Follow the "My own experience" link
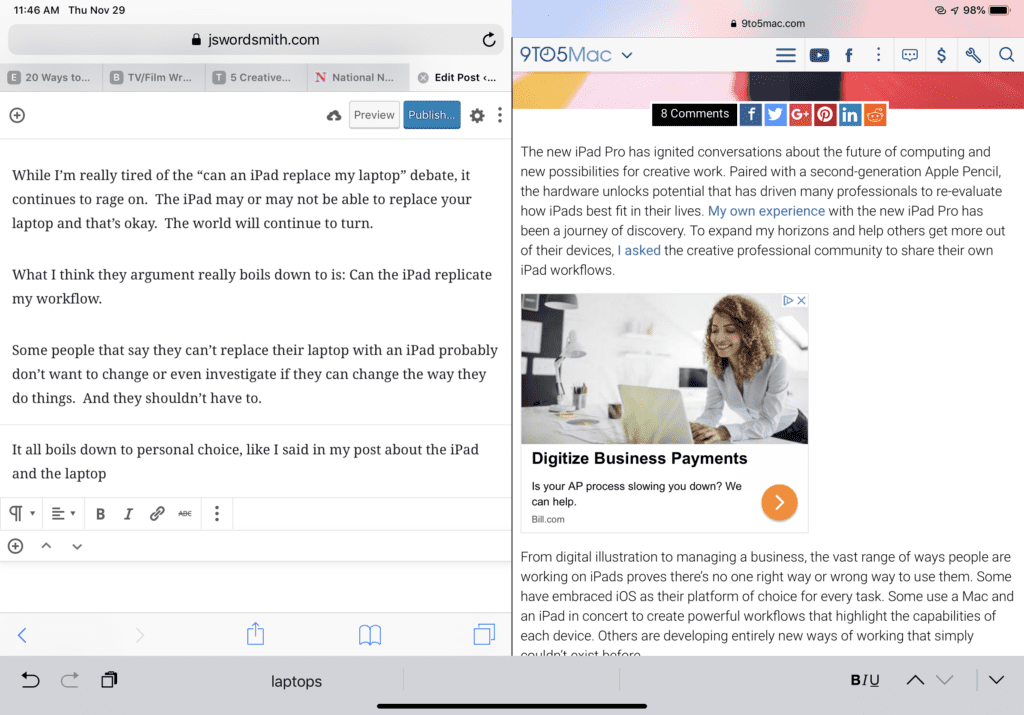 coord(766,211)
